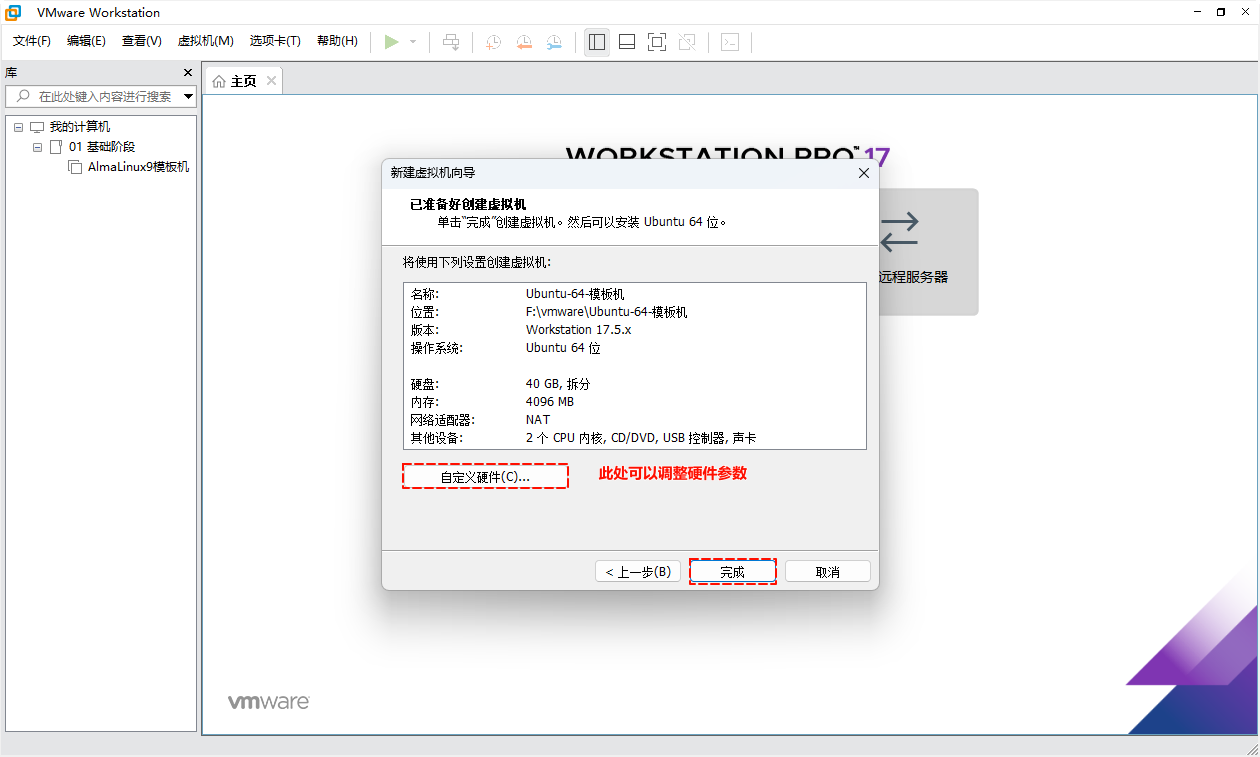1260x757 pixels.
Task: Collapse the 我的计算机 tree node
Action: point(19,127)
